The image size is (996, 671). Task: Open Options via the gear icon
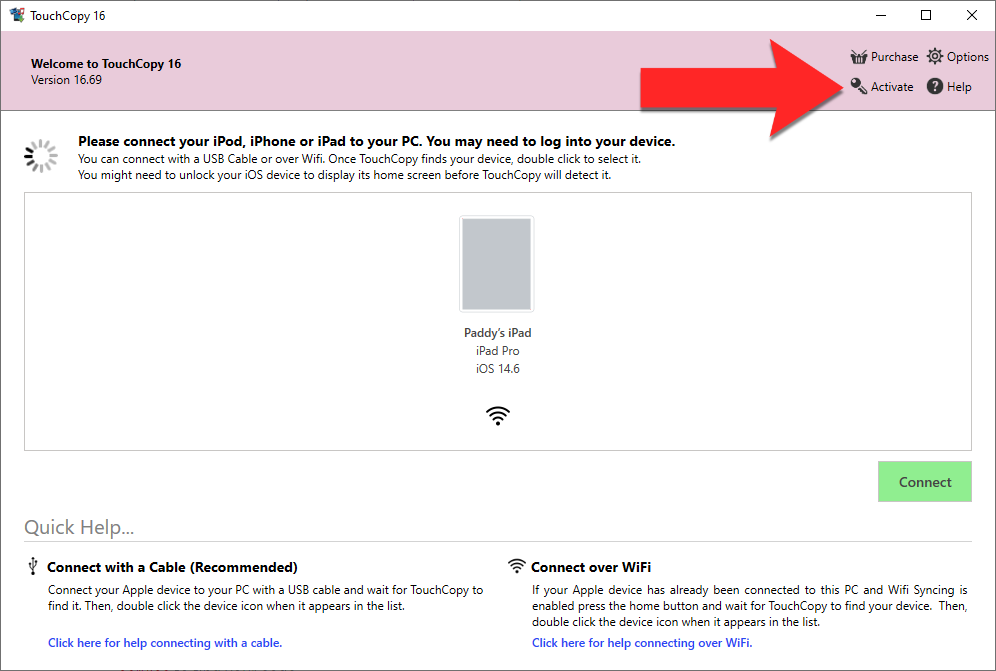(x=934, y=57)
